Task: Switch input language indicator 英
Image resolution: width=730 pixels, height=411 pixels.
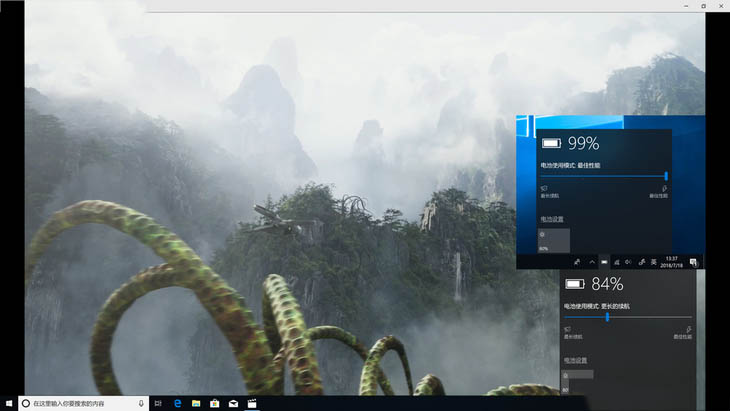Action: [654, 263]
